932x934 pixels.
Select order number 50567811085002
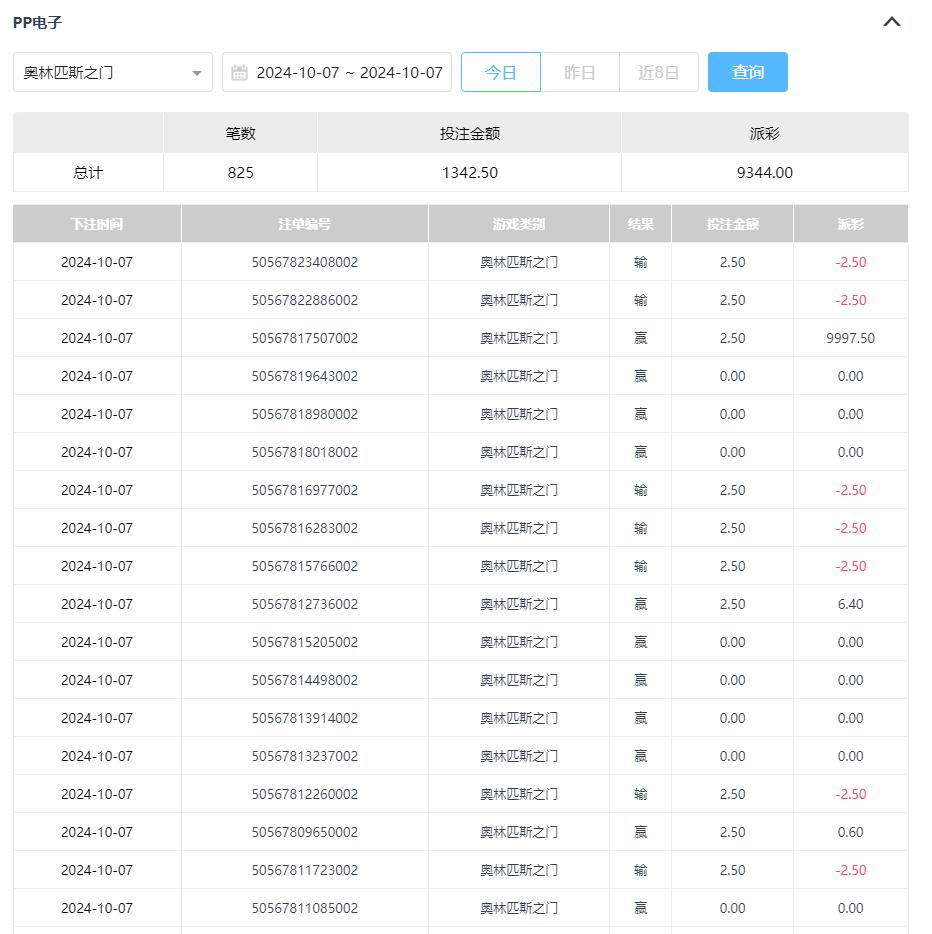304,908
